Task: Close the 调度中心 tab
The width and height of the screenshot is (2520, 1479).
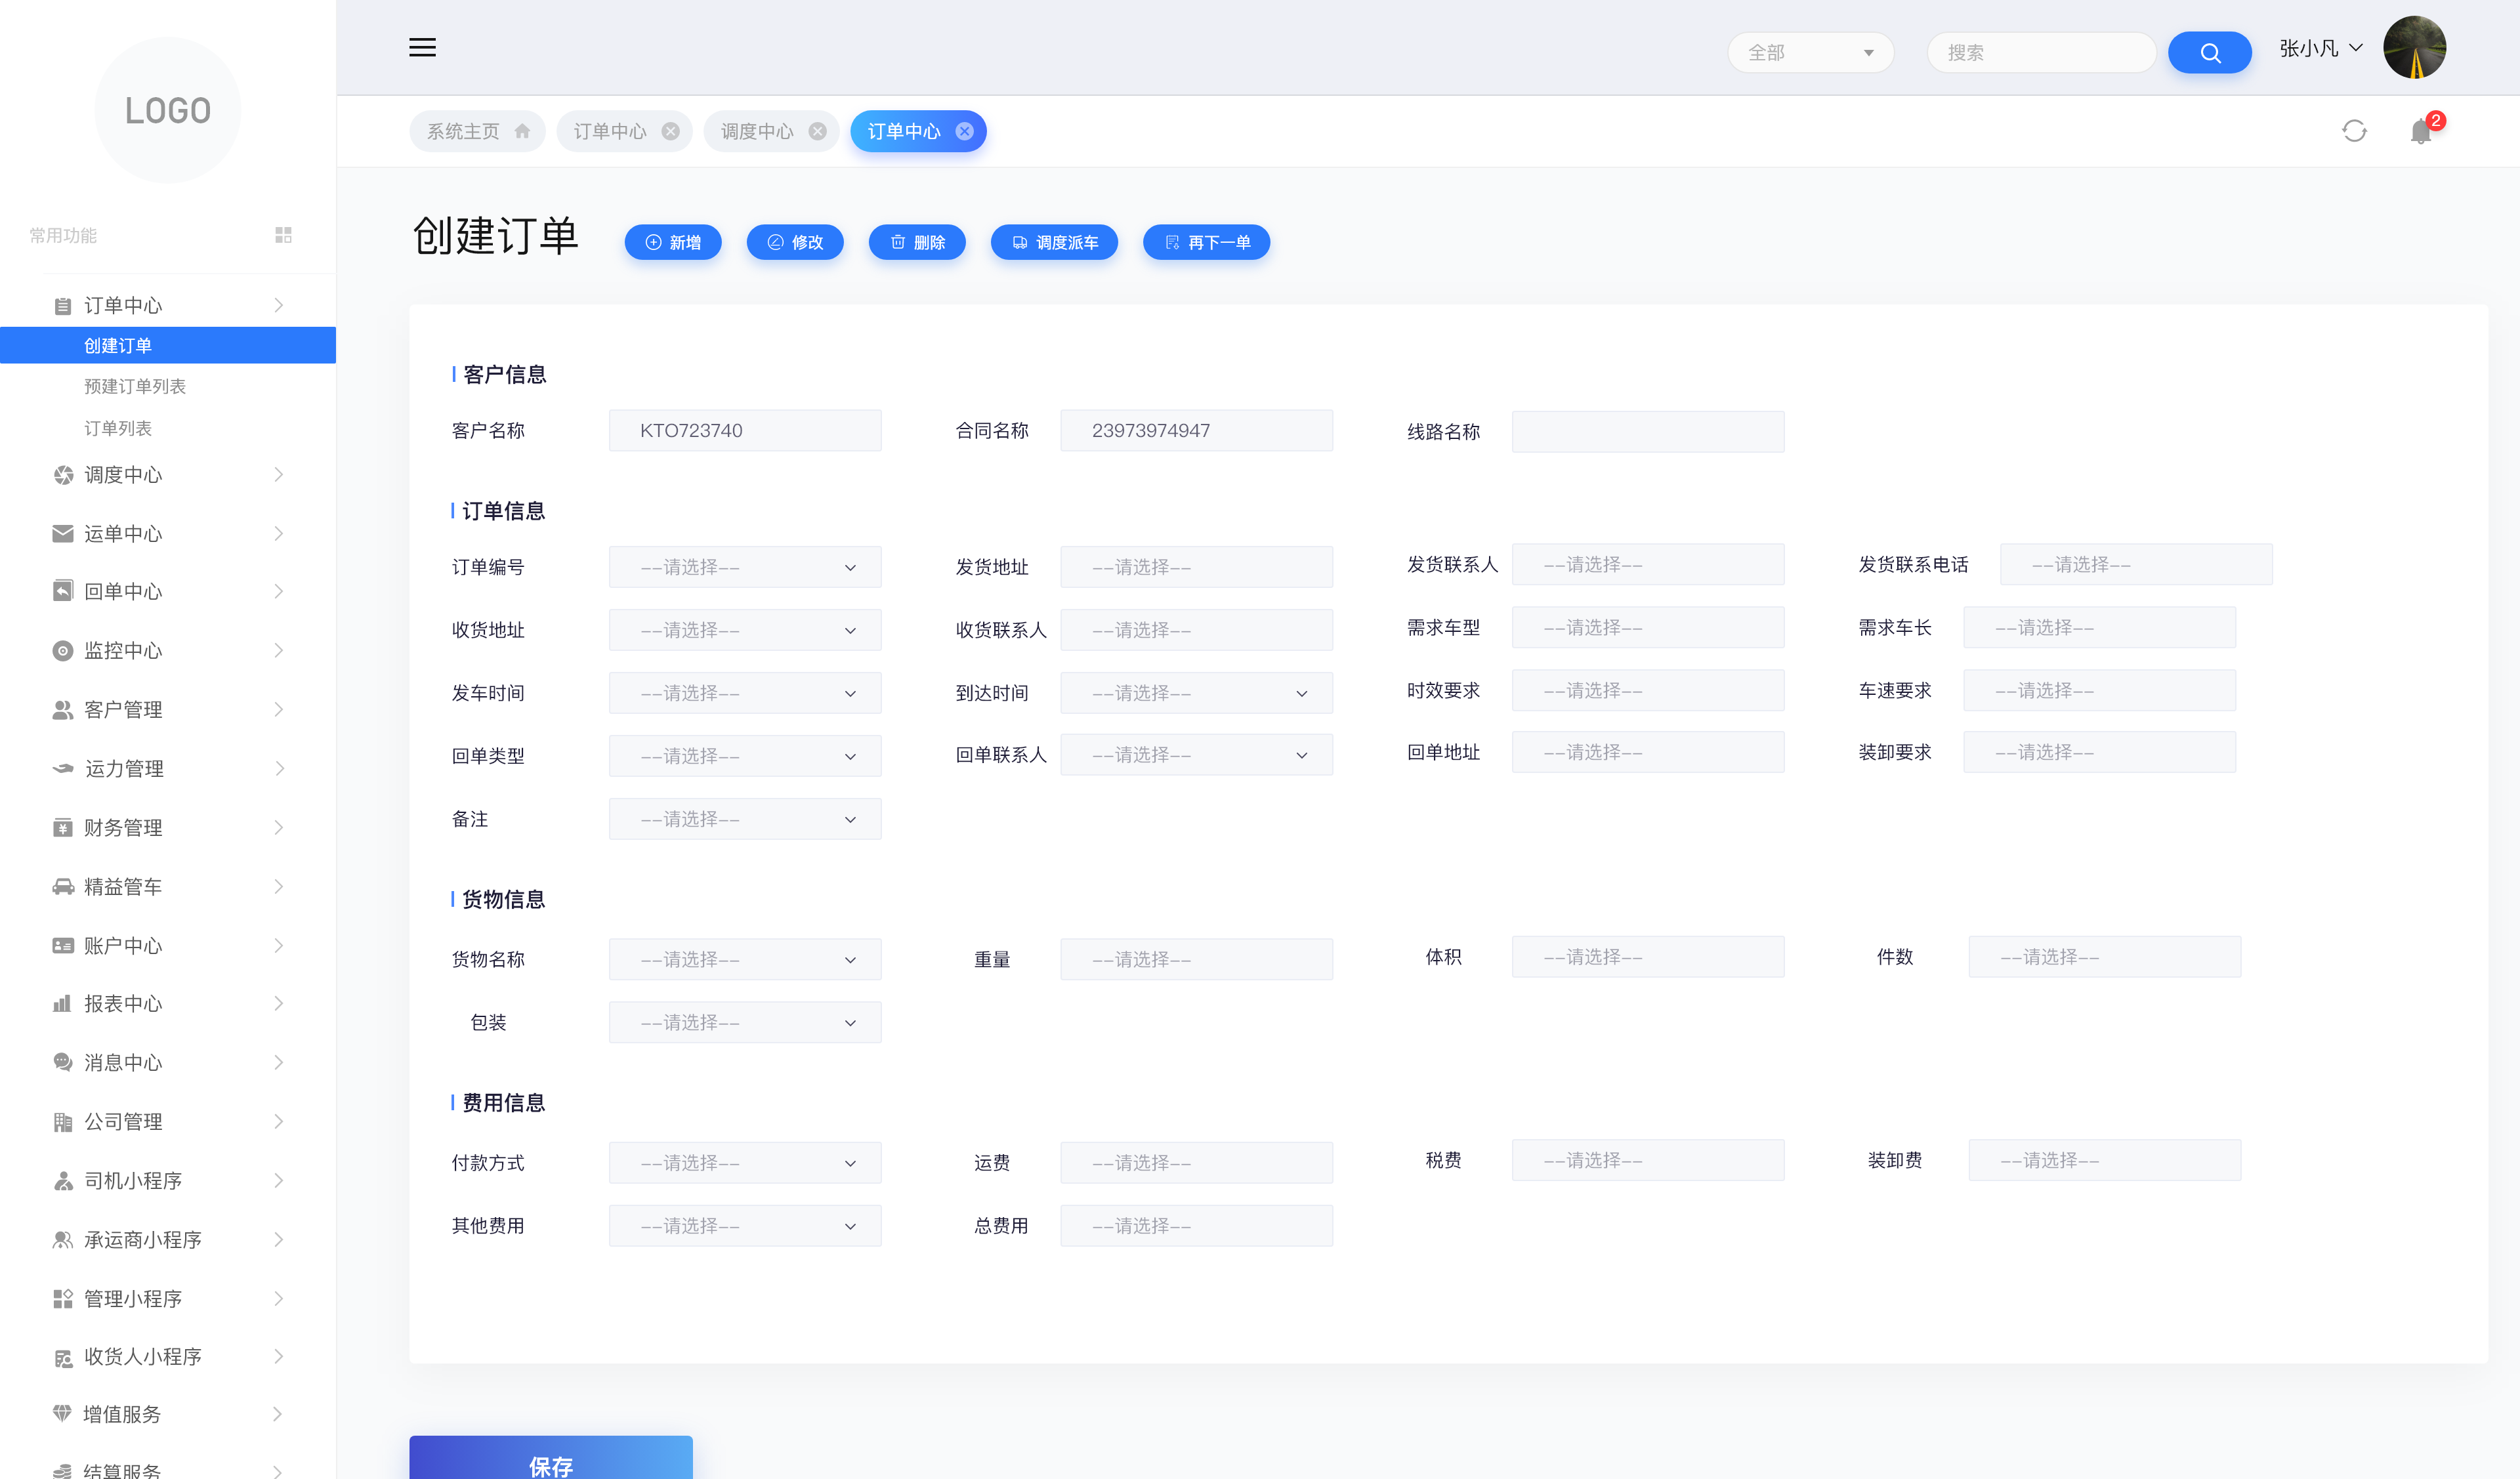Action: click(x=817, y=131)
